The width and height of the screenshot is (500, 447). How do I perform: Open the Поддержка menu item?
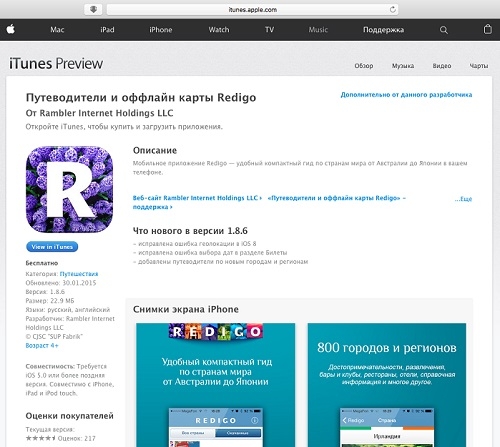click(383, 30)
